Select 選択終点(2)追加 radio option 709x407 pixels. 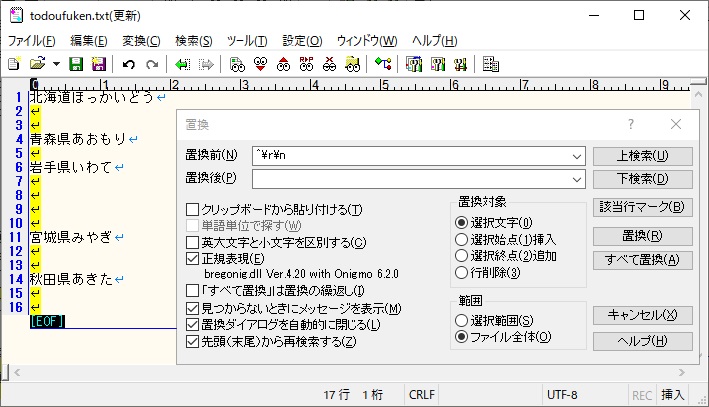click(461, 256)
